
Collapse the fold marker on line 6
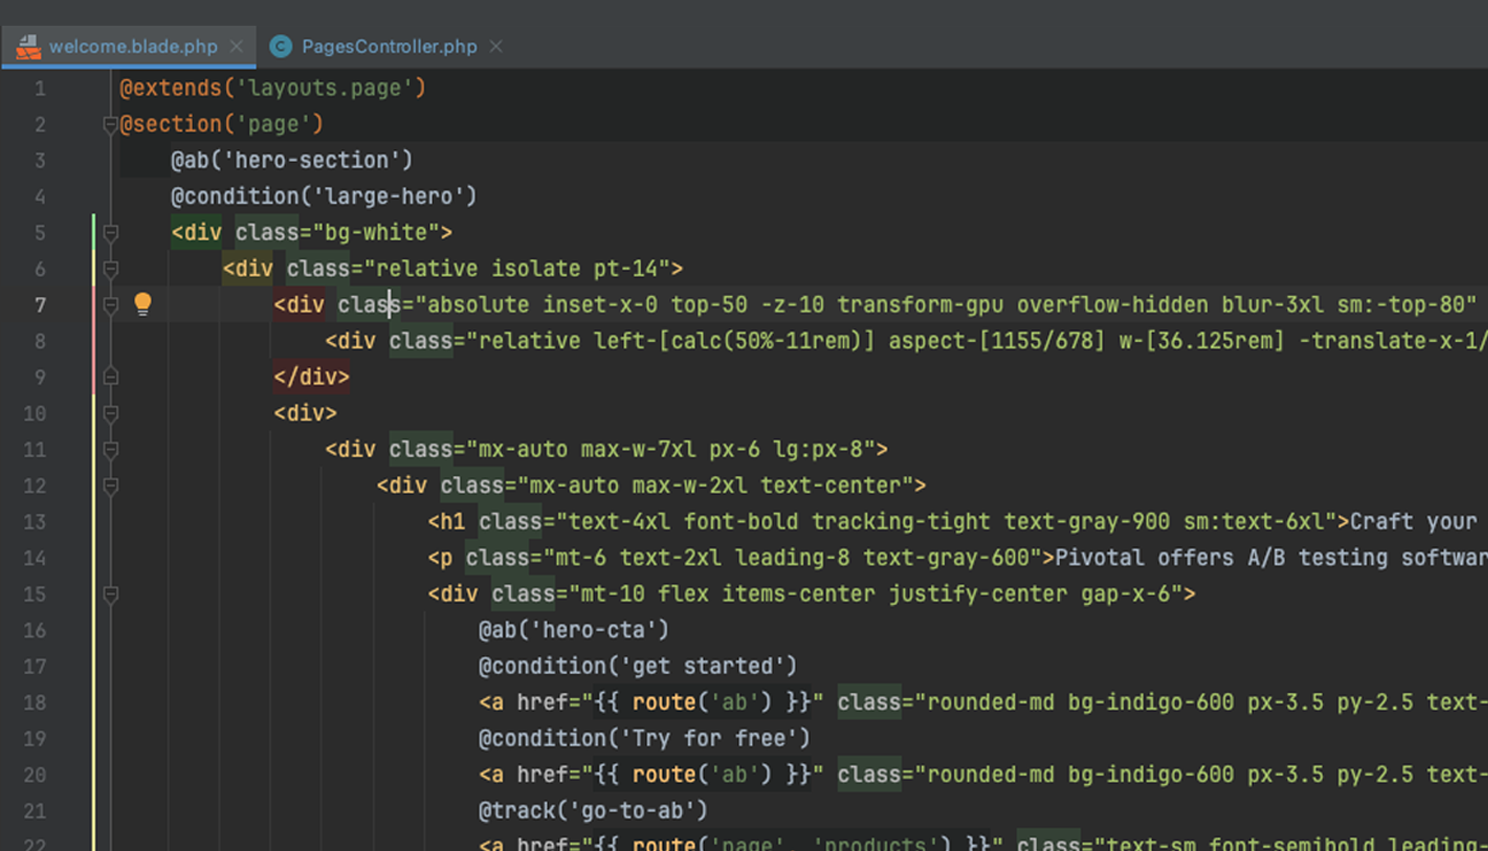[x=111, y=269]
